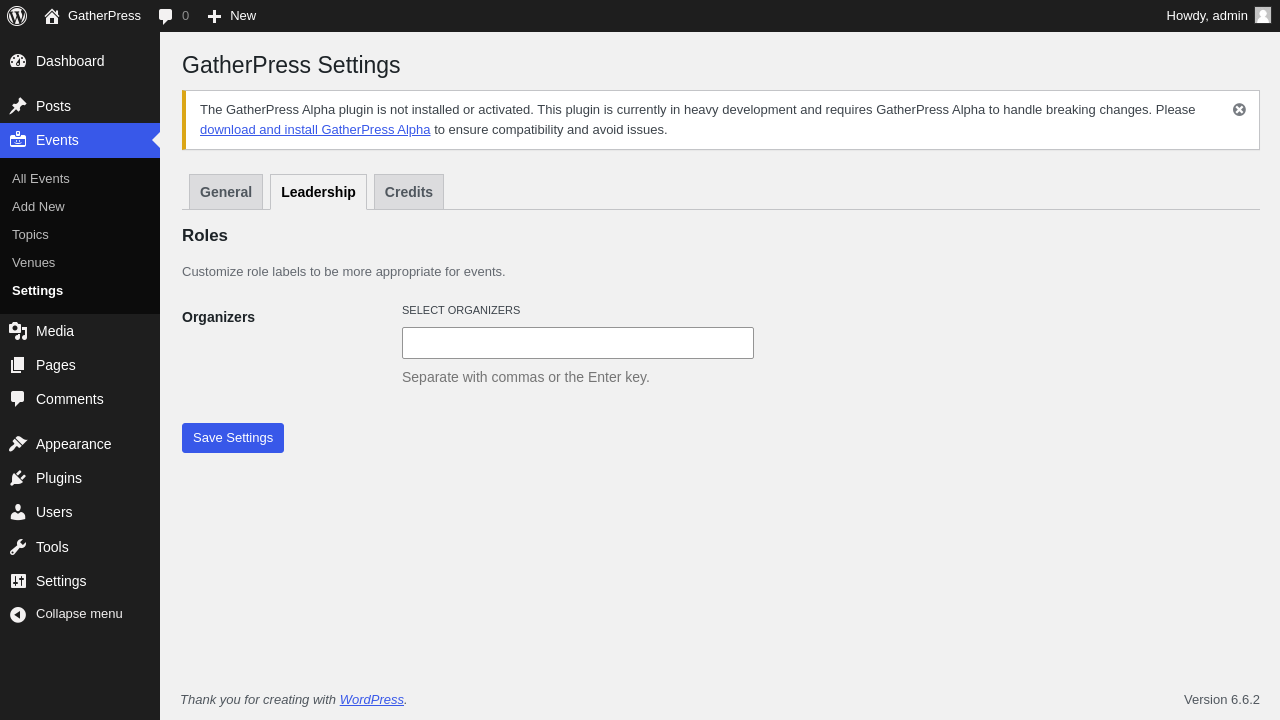
Task: Focus the Select Organizers input field
Action: [x=578, y=343]
